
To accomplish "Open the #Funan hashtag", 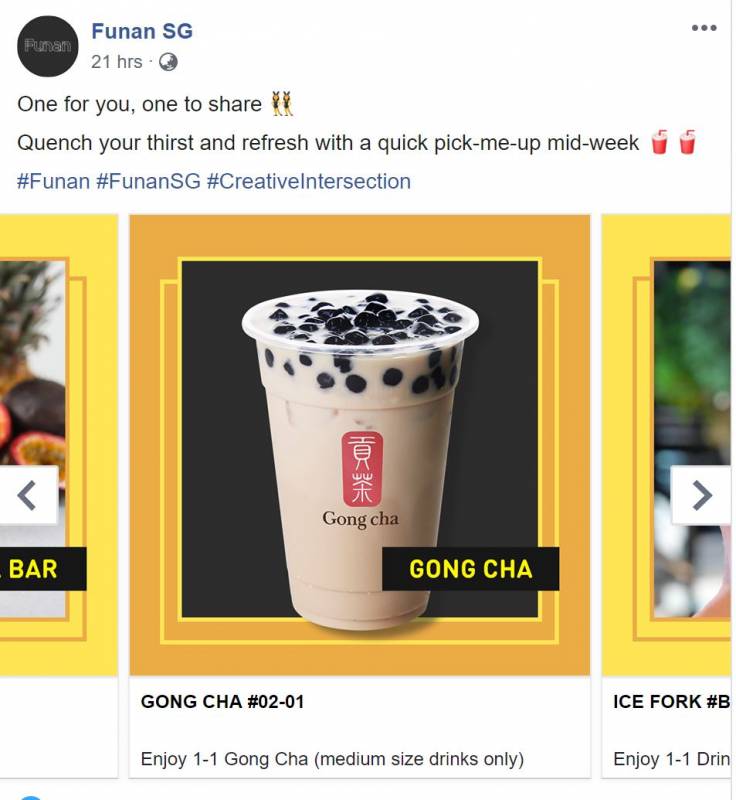I will click(54, 182).
